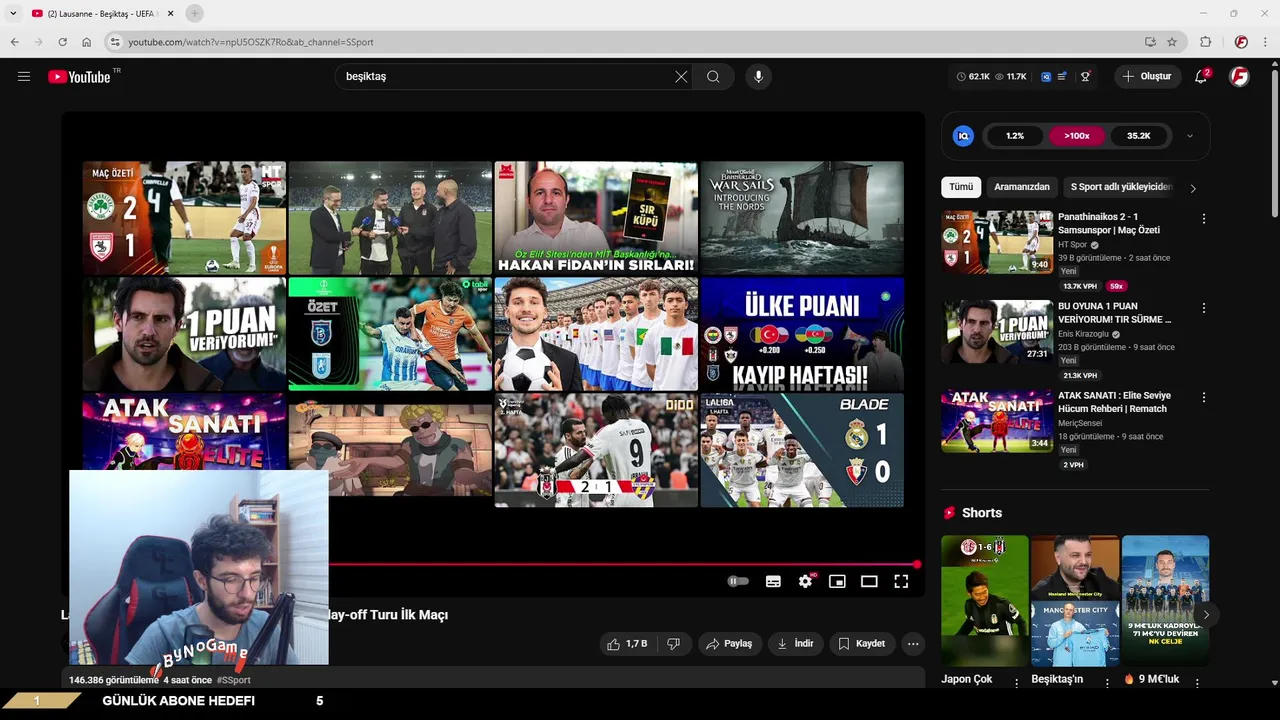Click War Sails endscreen suggestion
The height and width of the screenshot is (720, 1280).
pos(802,218)
